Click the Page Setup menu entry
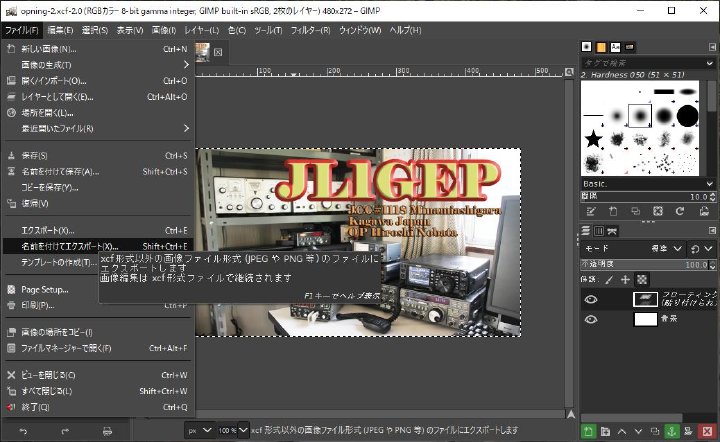720x442 pixels. tap(44, 290)
